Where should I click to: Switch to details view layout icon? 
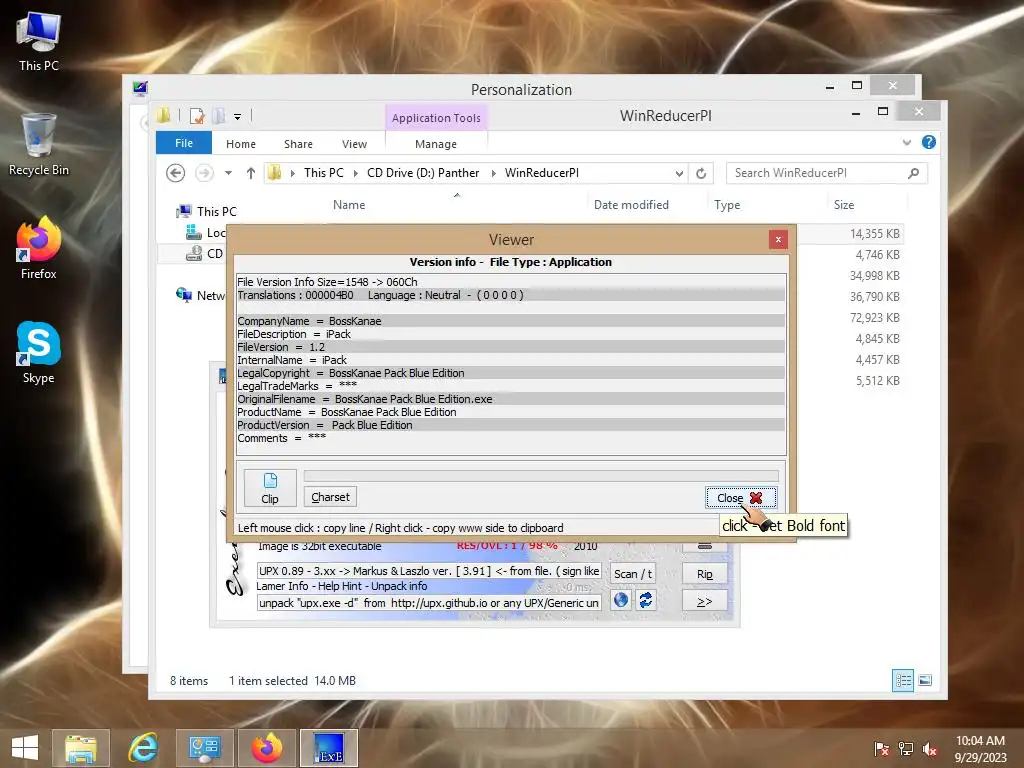[x=903, y=680]
